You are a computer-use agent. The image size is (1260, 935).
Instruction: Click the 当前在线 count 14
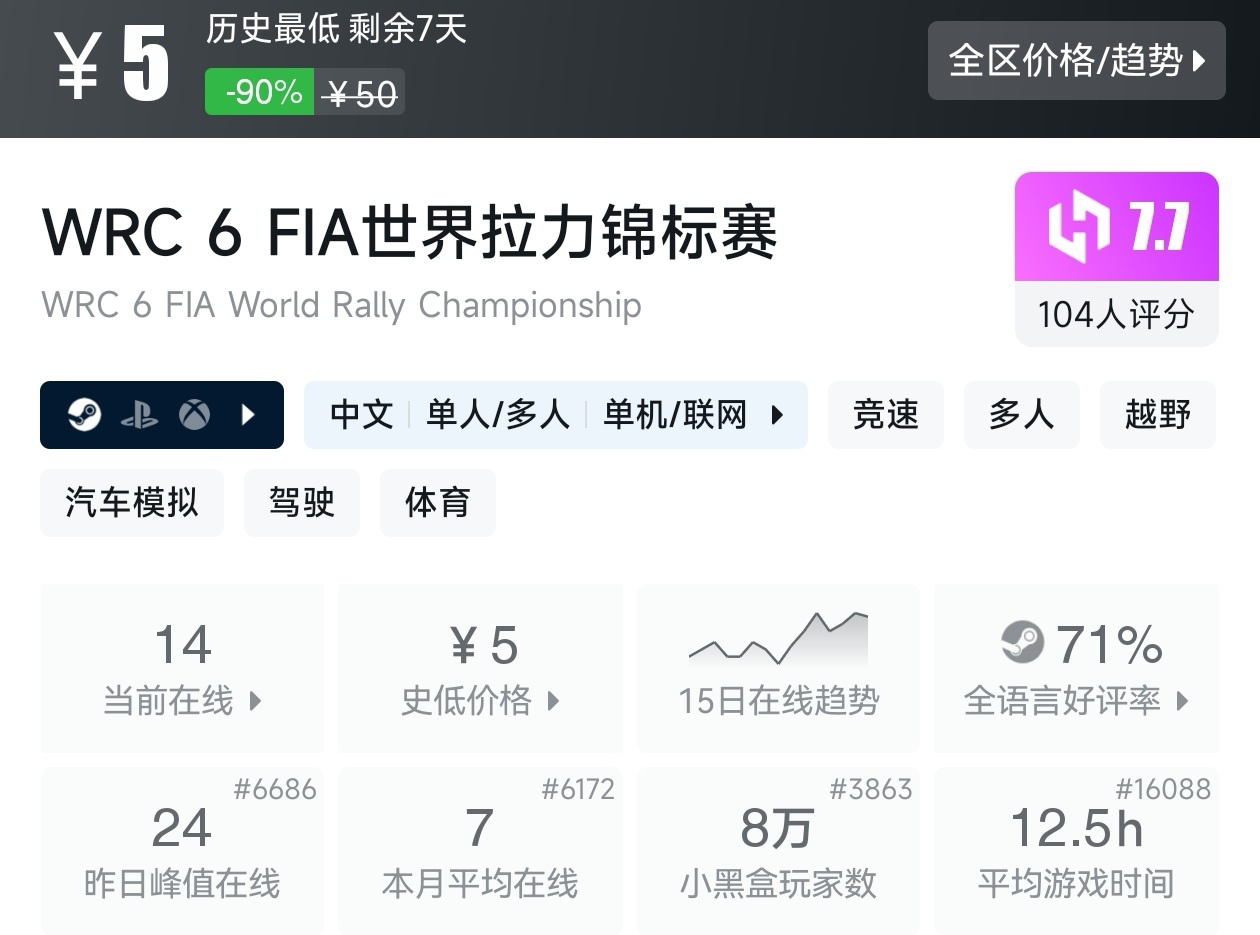[x=183, y=645]
